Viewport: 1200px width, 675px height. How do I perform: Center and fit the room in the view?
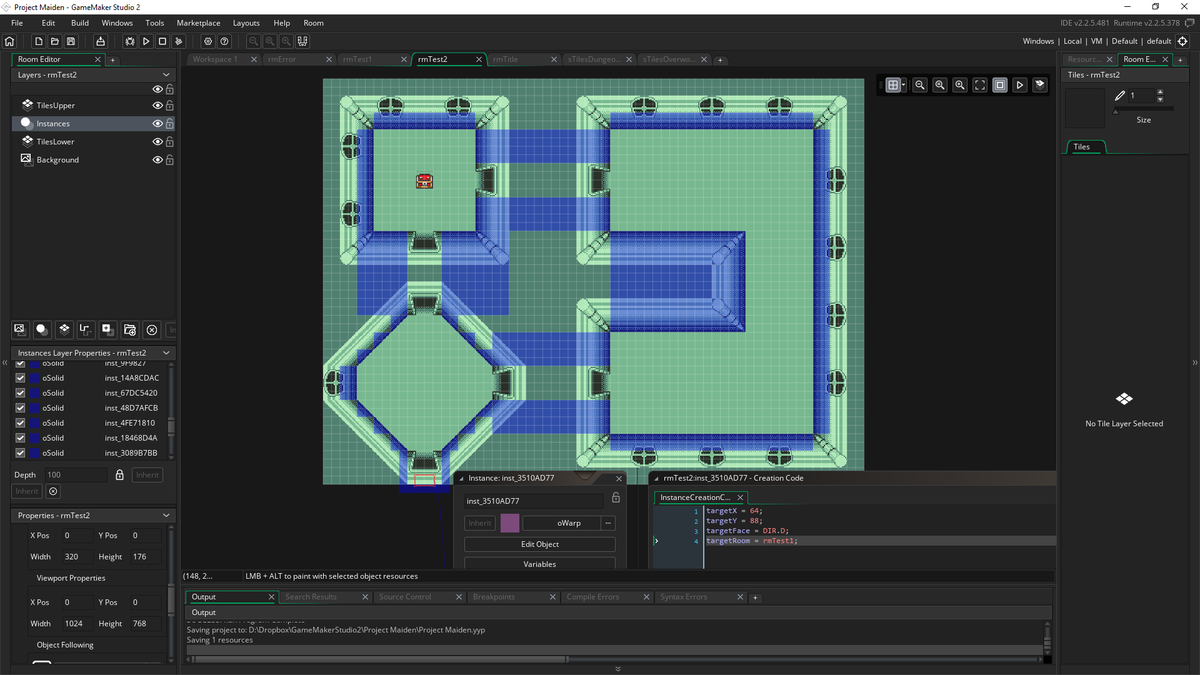tap(980, 85)
